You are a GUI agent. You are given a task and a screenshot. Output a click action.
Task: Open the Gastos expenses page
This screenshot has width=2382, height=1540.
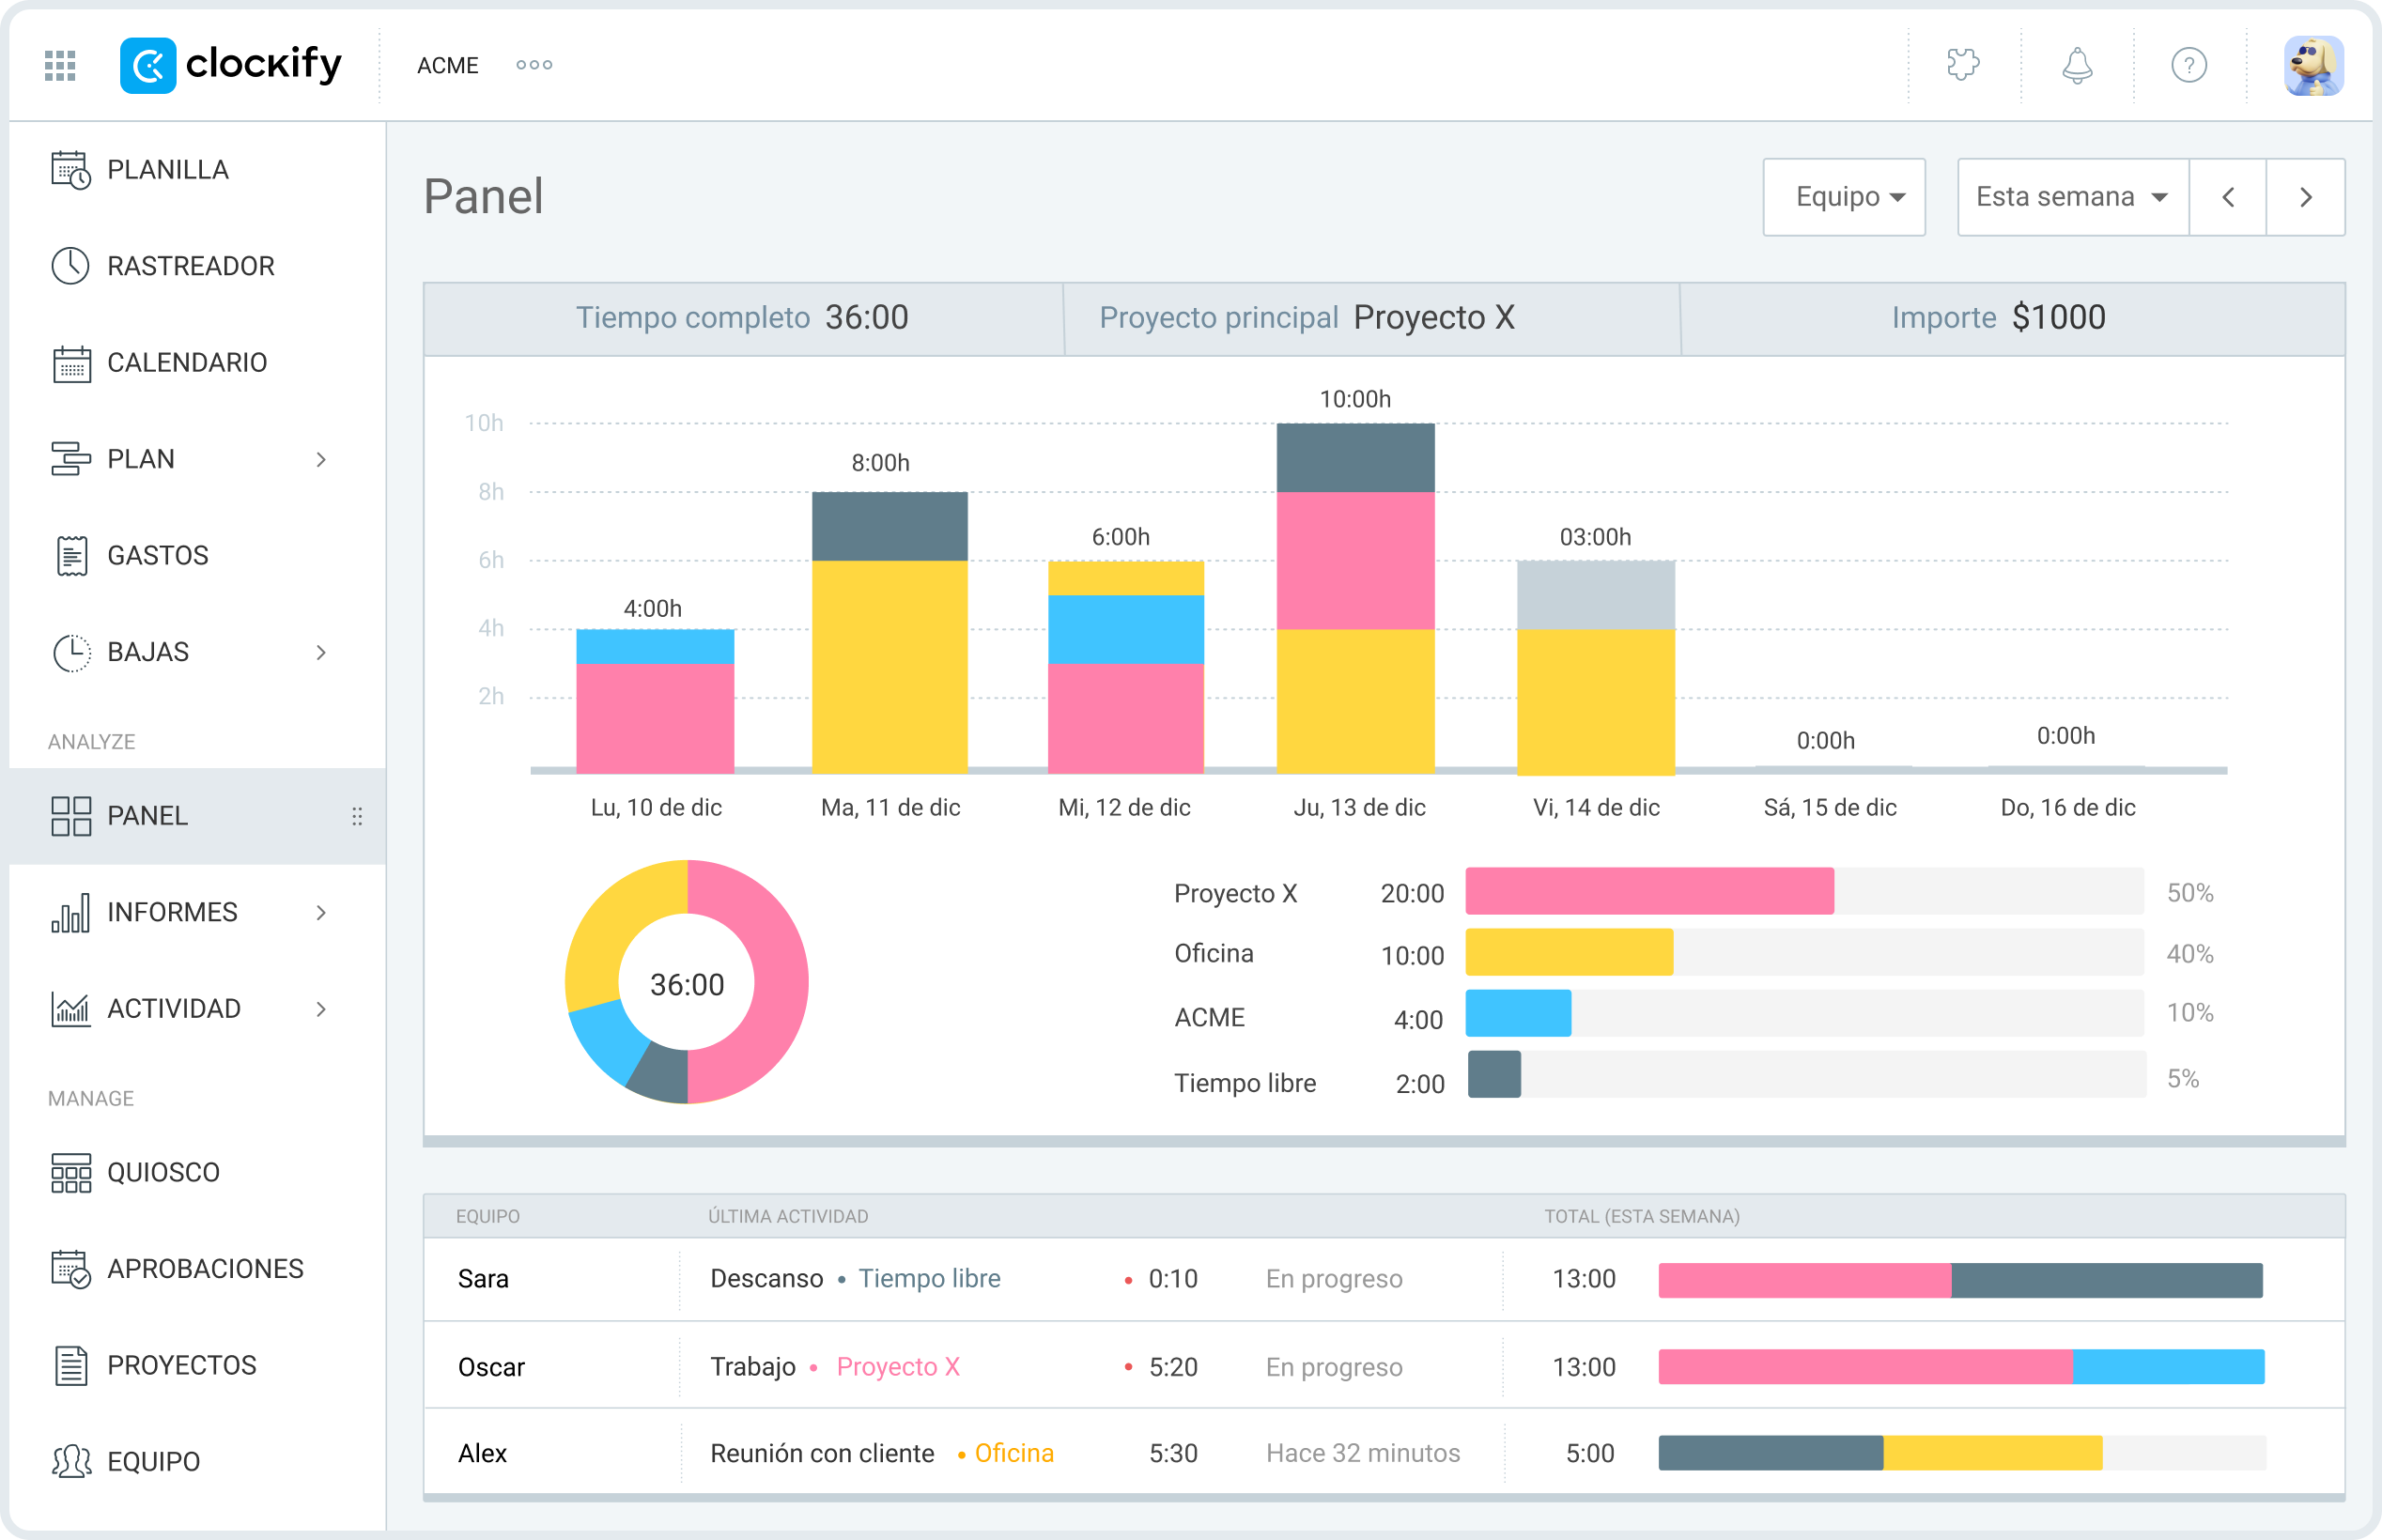[x=157, y=555]
